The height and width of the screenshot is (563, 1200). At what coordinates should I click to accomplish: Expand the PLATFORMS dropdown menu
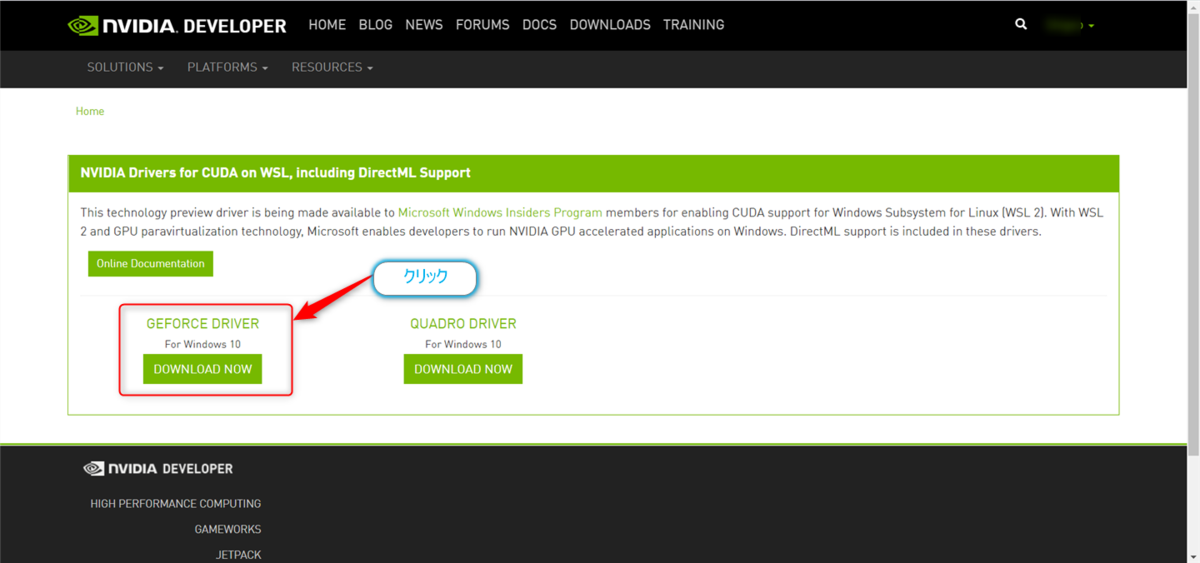228,67
